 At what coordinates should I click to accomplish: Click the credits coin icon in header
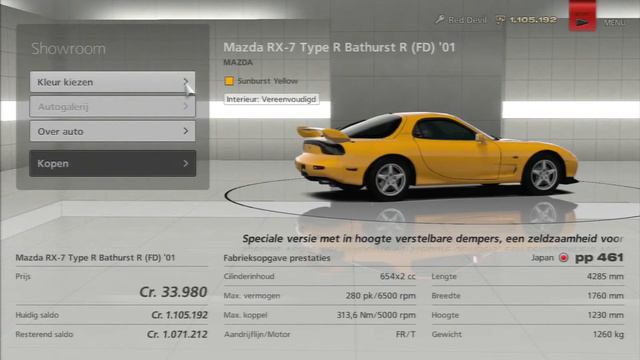(500, 20)
